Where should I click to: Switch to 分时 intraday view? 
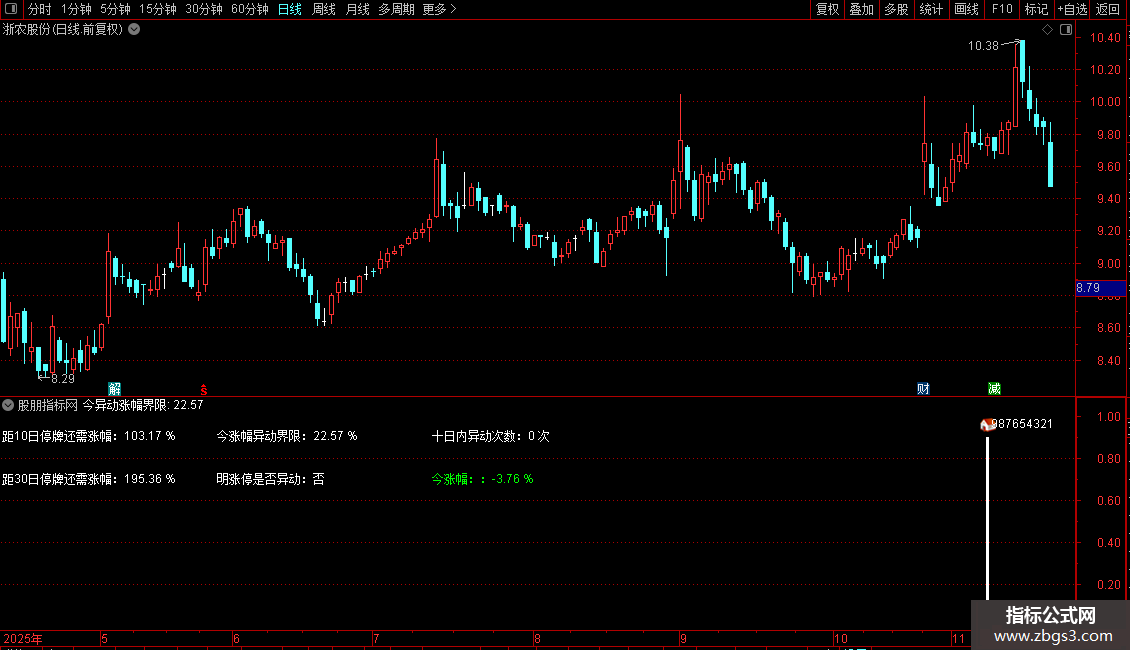pyautogui.click(x=40, y=9)
